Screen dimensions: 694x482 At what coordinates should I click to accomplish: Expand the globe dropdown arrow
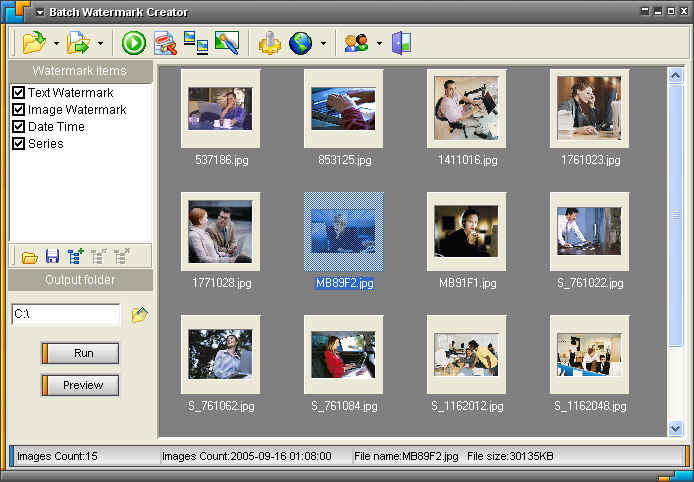point(323,43)
